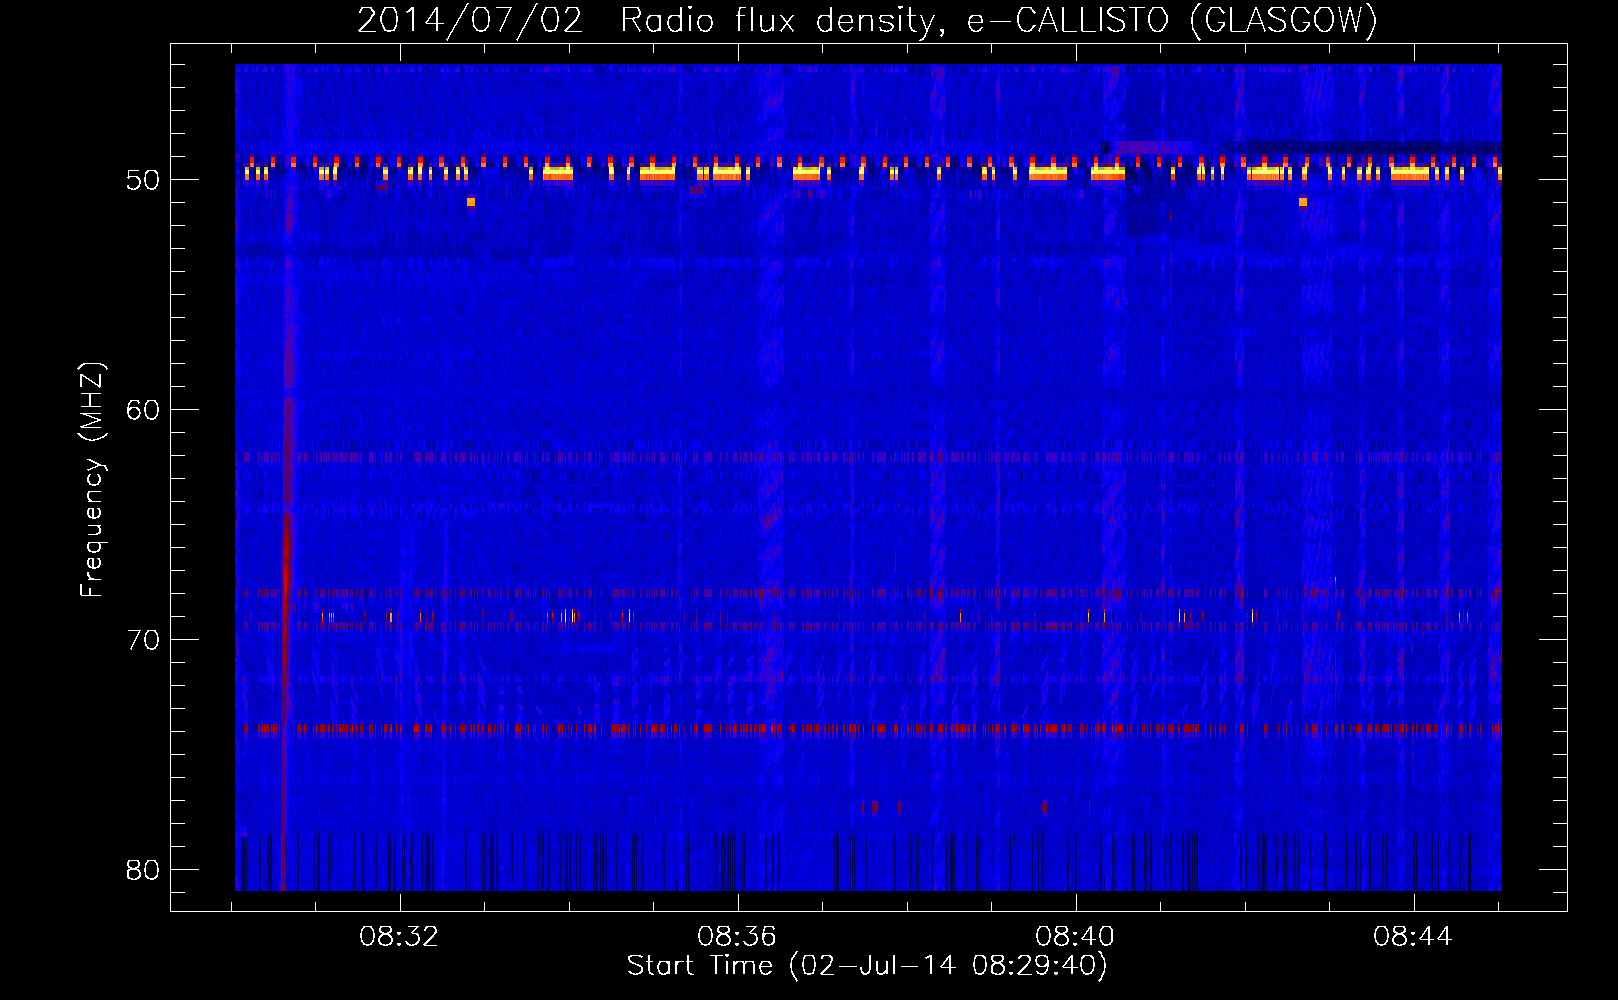
Task: Click the 50 MHz frequency tick label
Action: pyautogui.click(x=143, y=180)
